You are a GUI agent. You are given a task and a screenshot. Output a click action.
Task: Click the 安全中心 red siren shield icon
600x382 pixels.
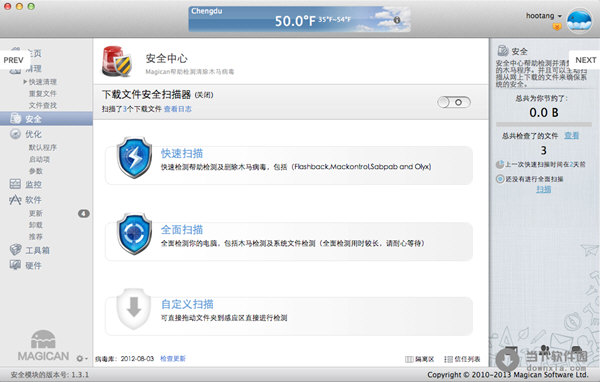coord(117,61)
